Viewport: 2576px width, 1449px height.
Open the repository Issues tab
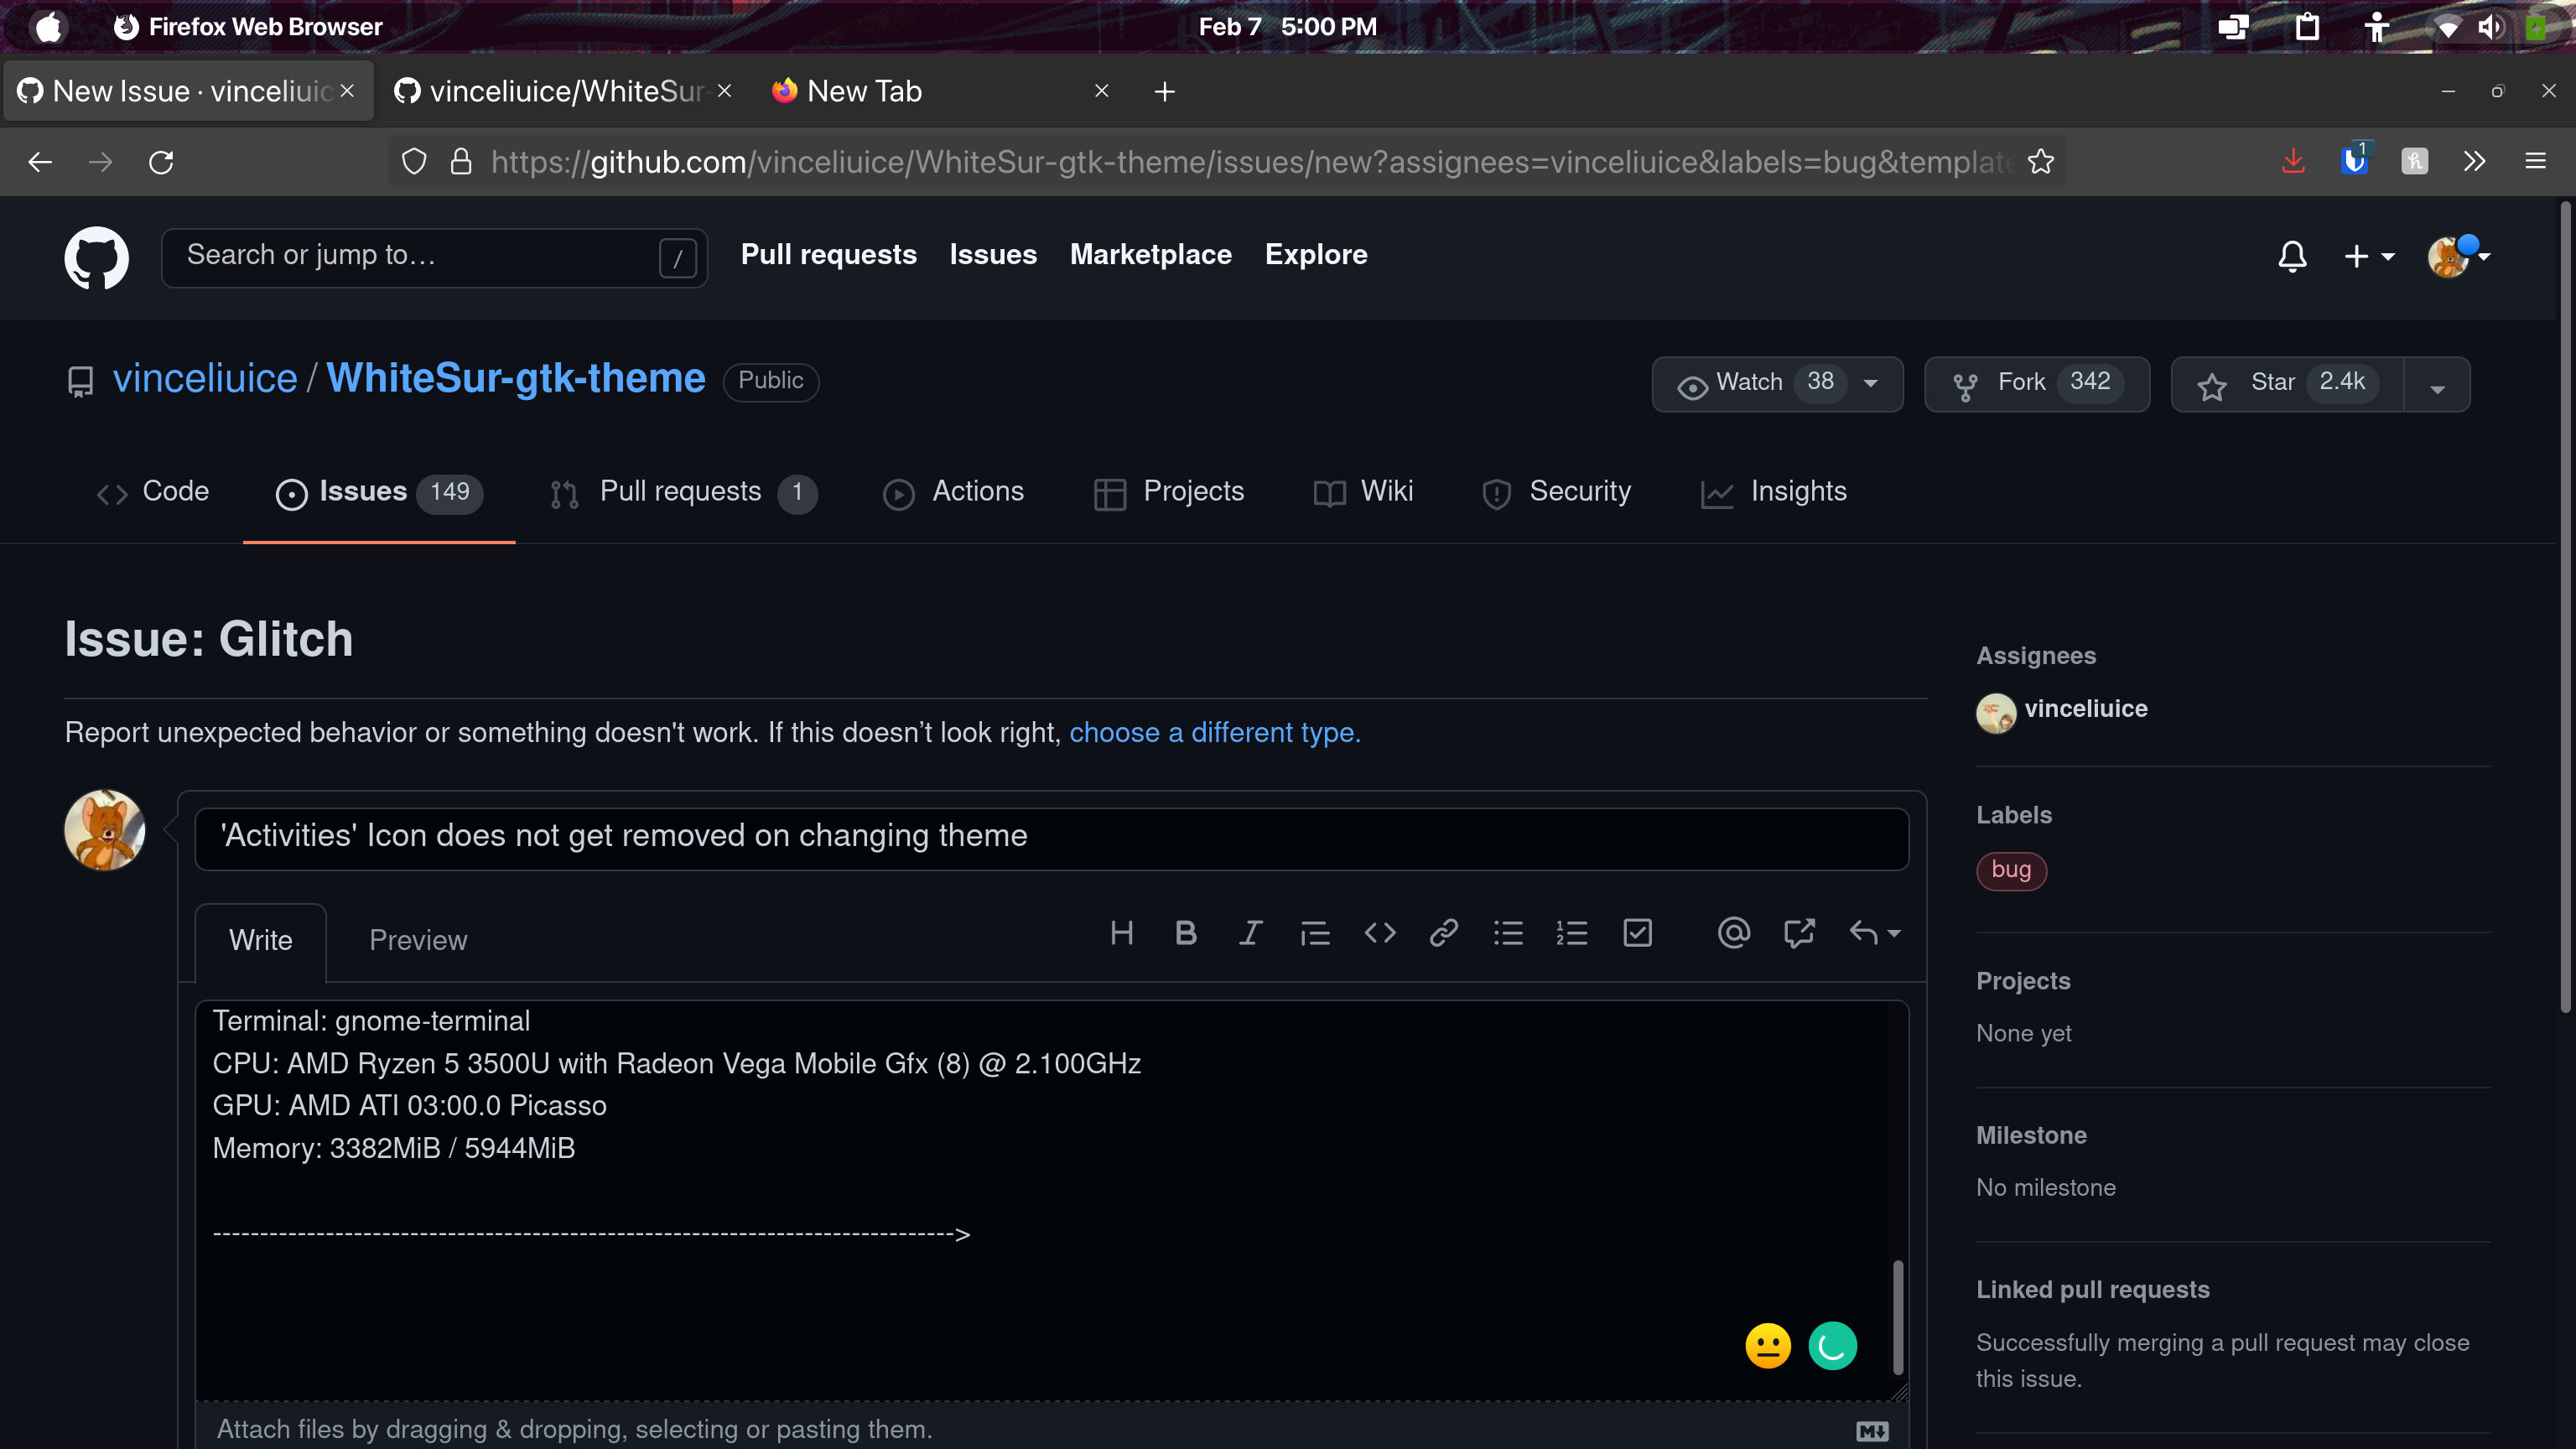(x=379, y=492)
